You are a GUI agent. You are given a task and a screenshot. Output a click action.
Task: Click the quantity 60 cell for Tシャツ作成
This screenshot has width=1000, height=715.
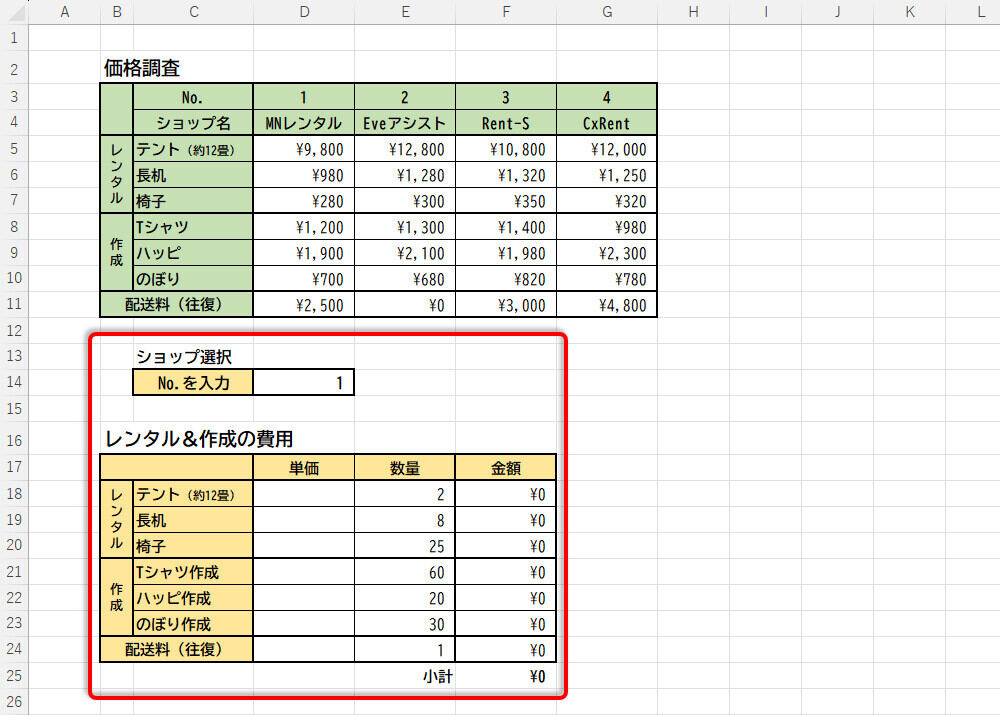(x=405, y=573)
